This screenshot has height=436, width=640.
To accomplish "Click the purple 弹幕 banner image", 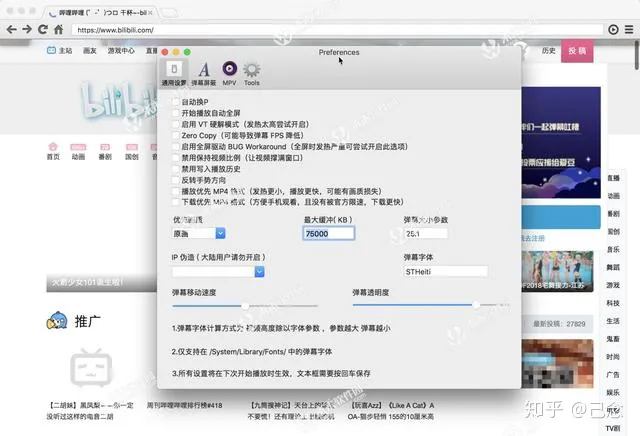I will (561, 142).
